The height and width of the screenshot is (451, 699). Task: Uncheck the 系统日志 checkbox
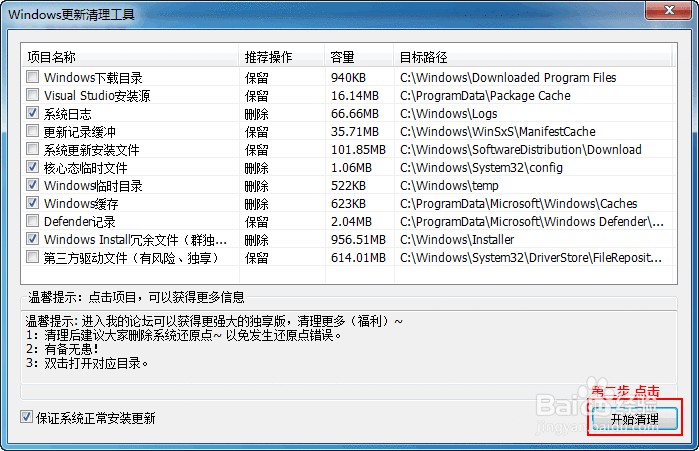[x=32, y=113]
